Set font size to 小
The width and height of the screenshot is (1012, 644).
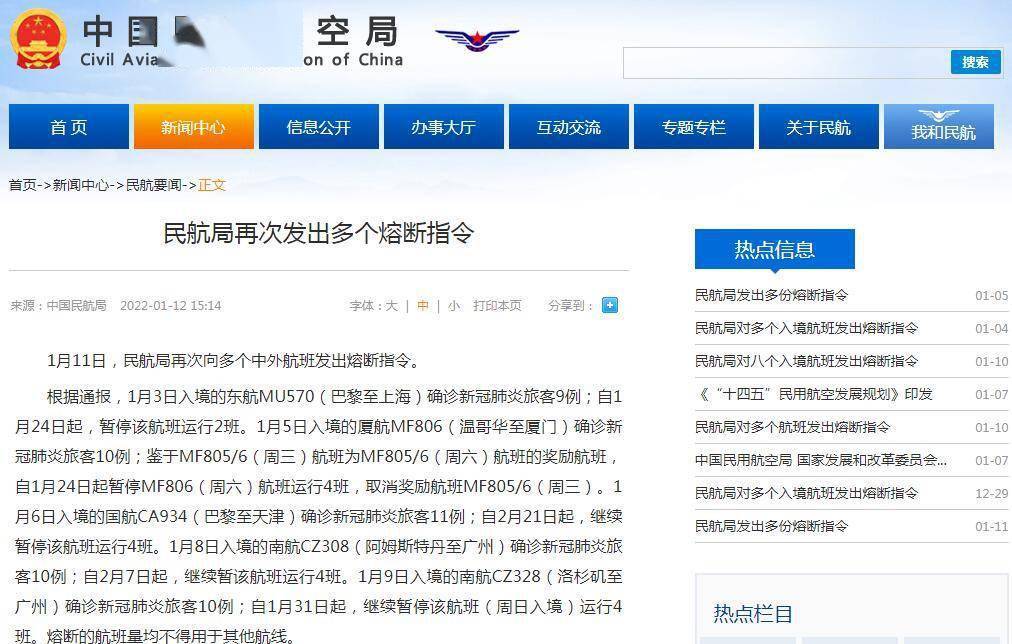[x=454, y=305]
